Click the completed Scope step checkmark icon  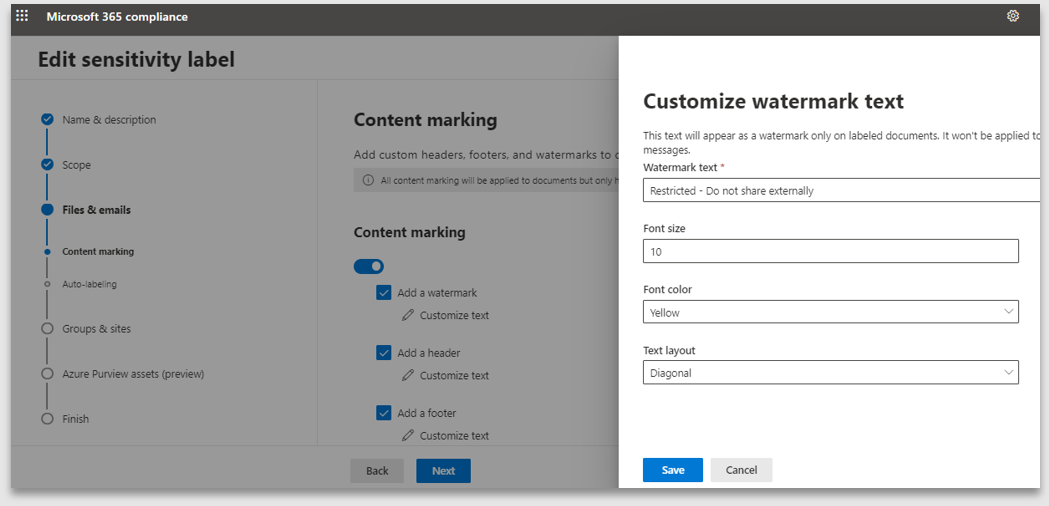click(47, 165)
